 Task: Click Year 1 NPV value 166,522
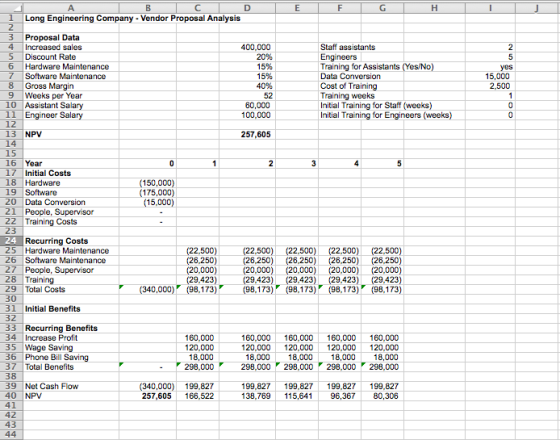[x=199, y=396]
